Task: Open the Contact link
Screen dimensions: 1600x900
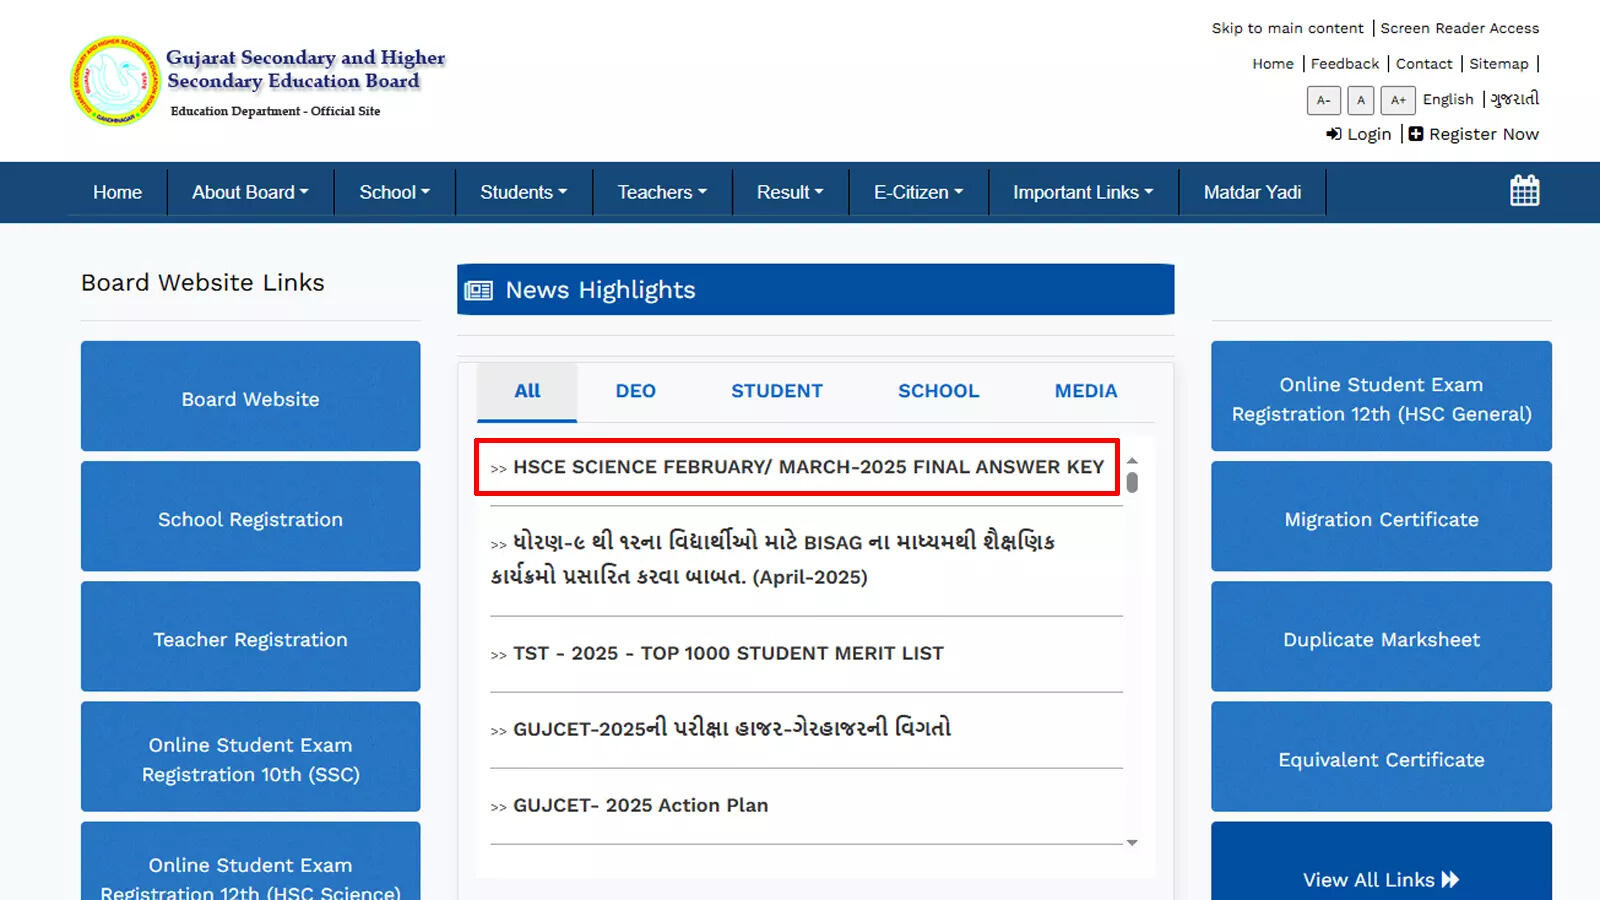Action: [1424, 64]
